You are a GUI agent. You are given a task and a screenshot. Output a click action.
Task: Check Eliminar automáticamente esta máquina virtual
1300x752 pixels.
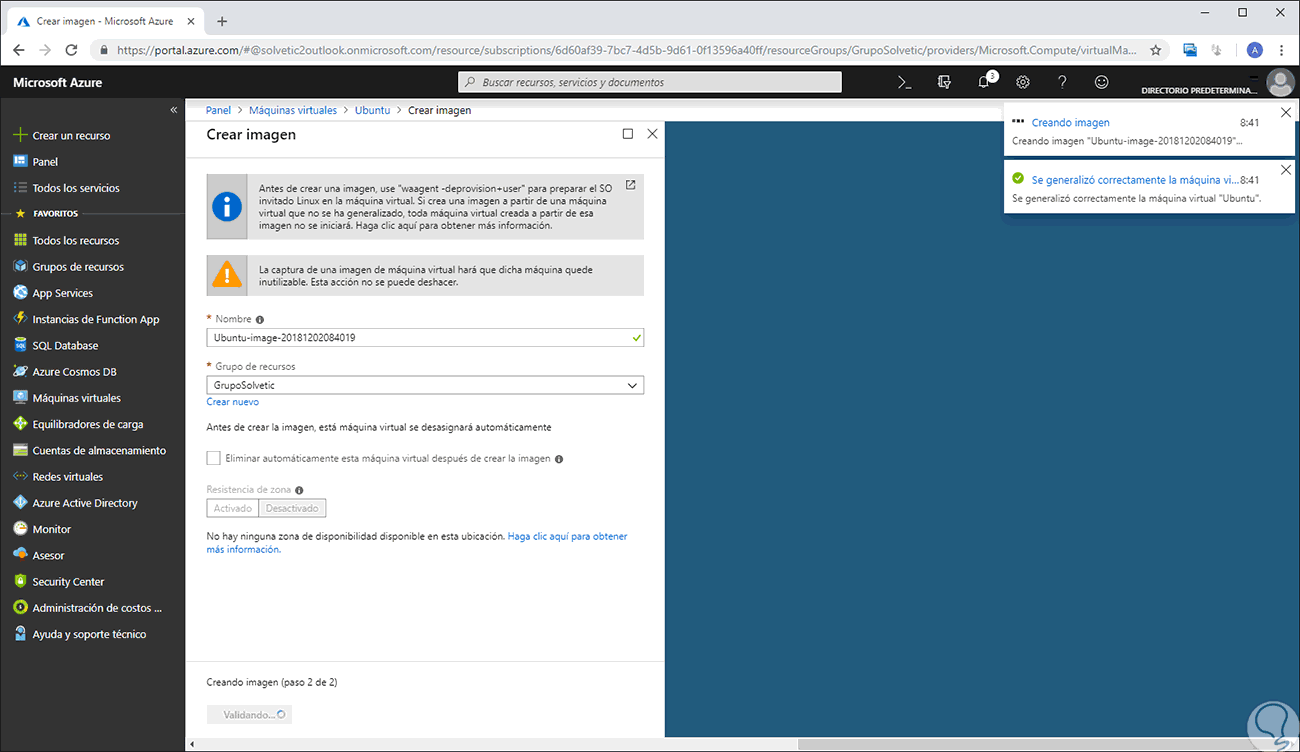tap(213, 458)
